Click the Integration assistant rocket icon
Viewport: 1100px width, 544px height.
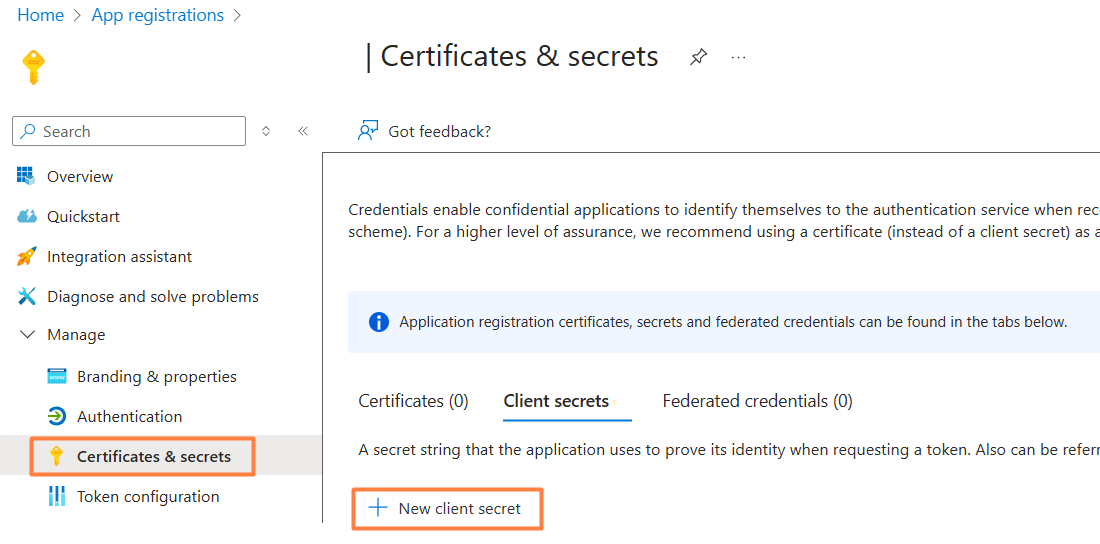tap(26, 256)
